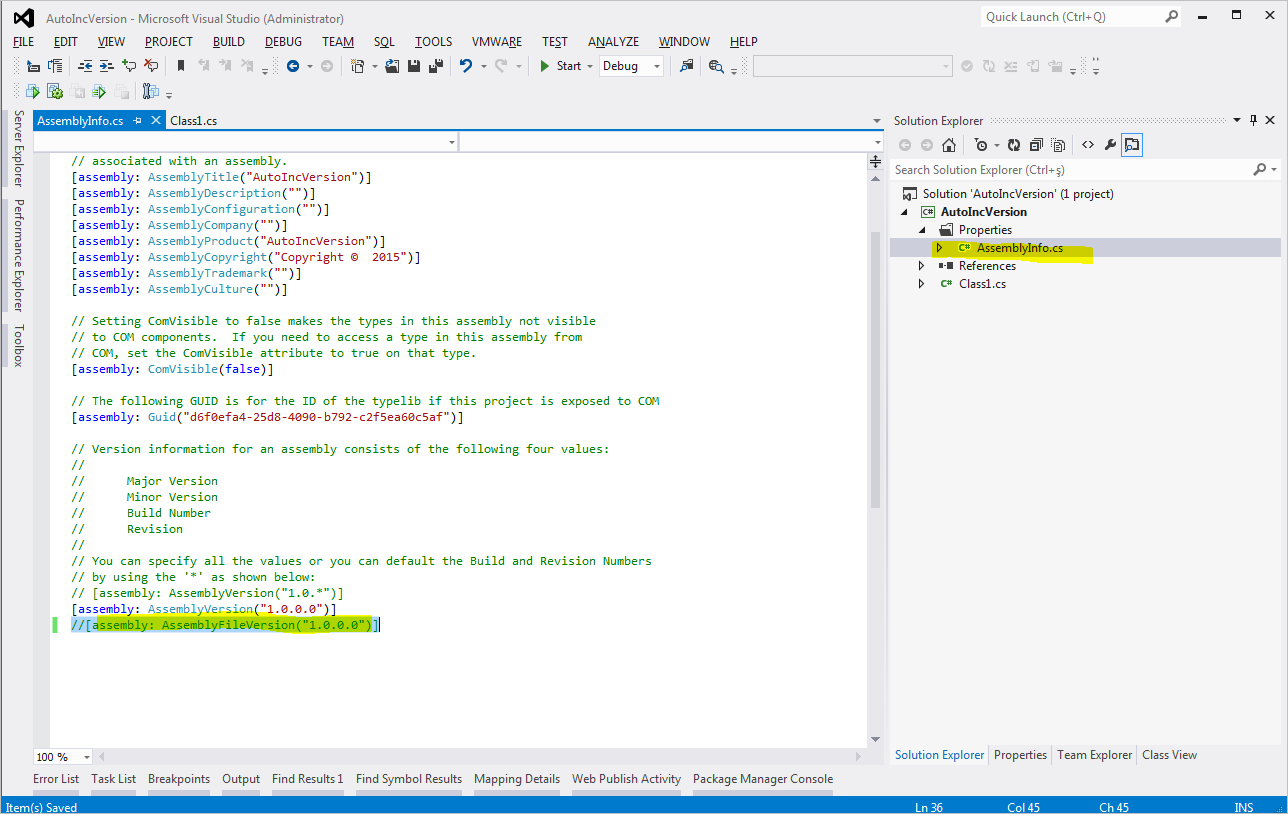Screen dimensions: 1288x814
Task: Open the Output panel tab
Action: click(241, 779)
